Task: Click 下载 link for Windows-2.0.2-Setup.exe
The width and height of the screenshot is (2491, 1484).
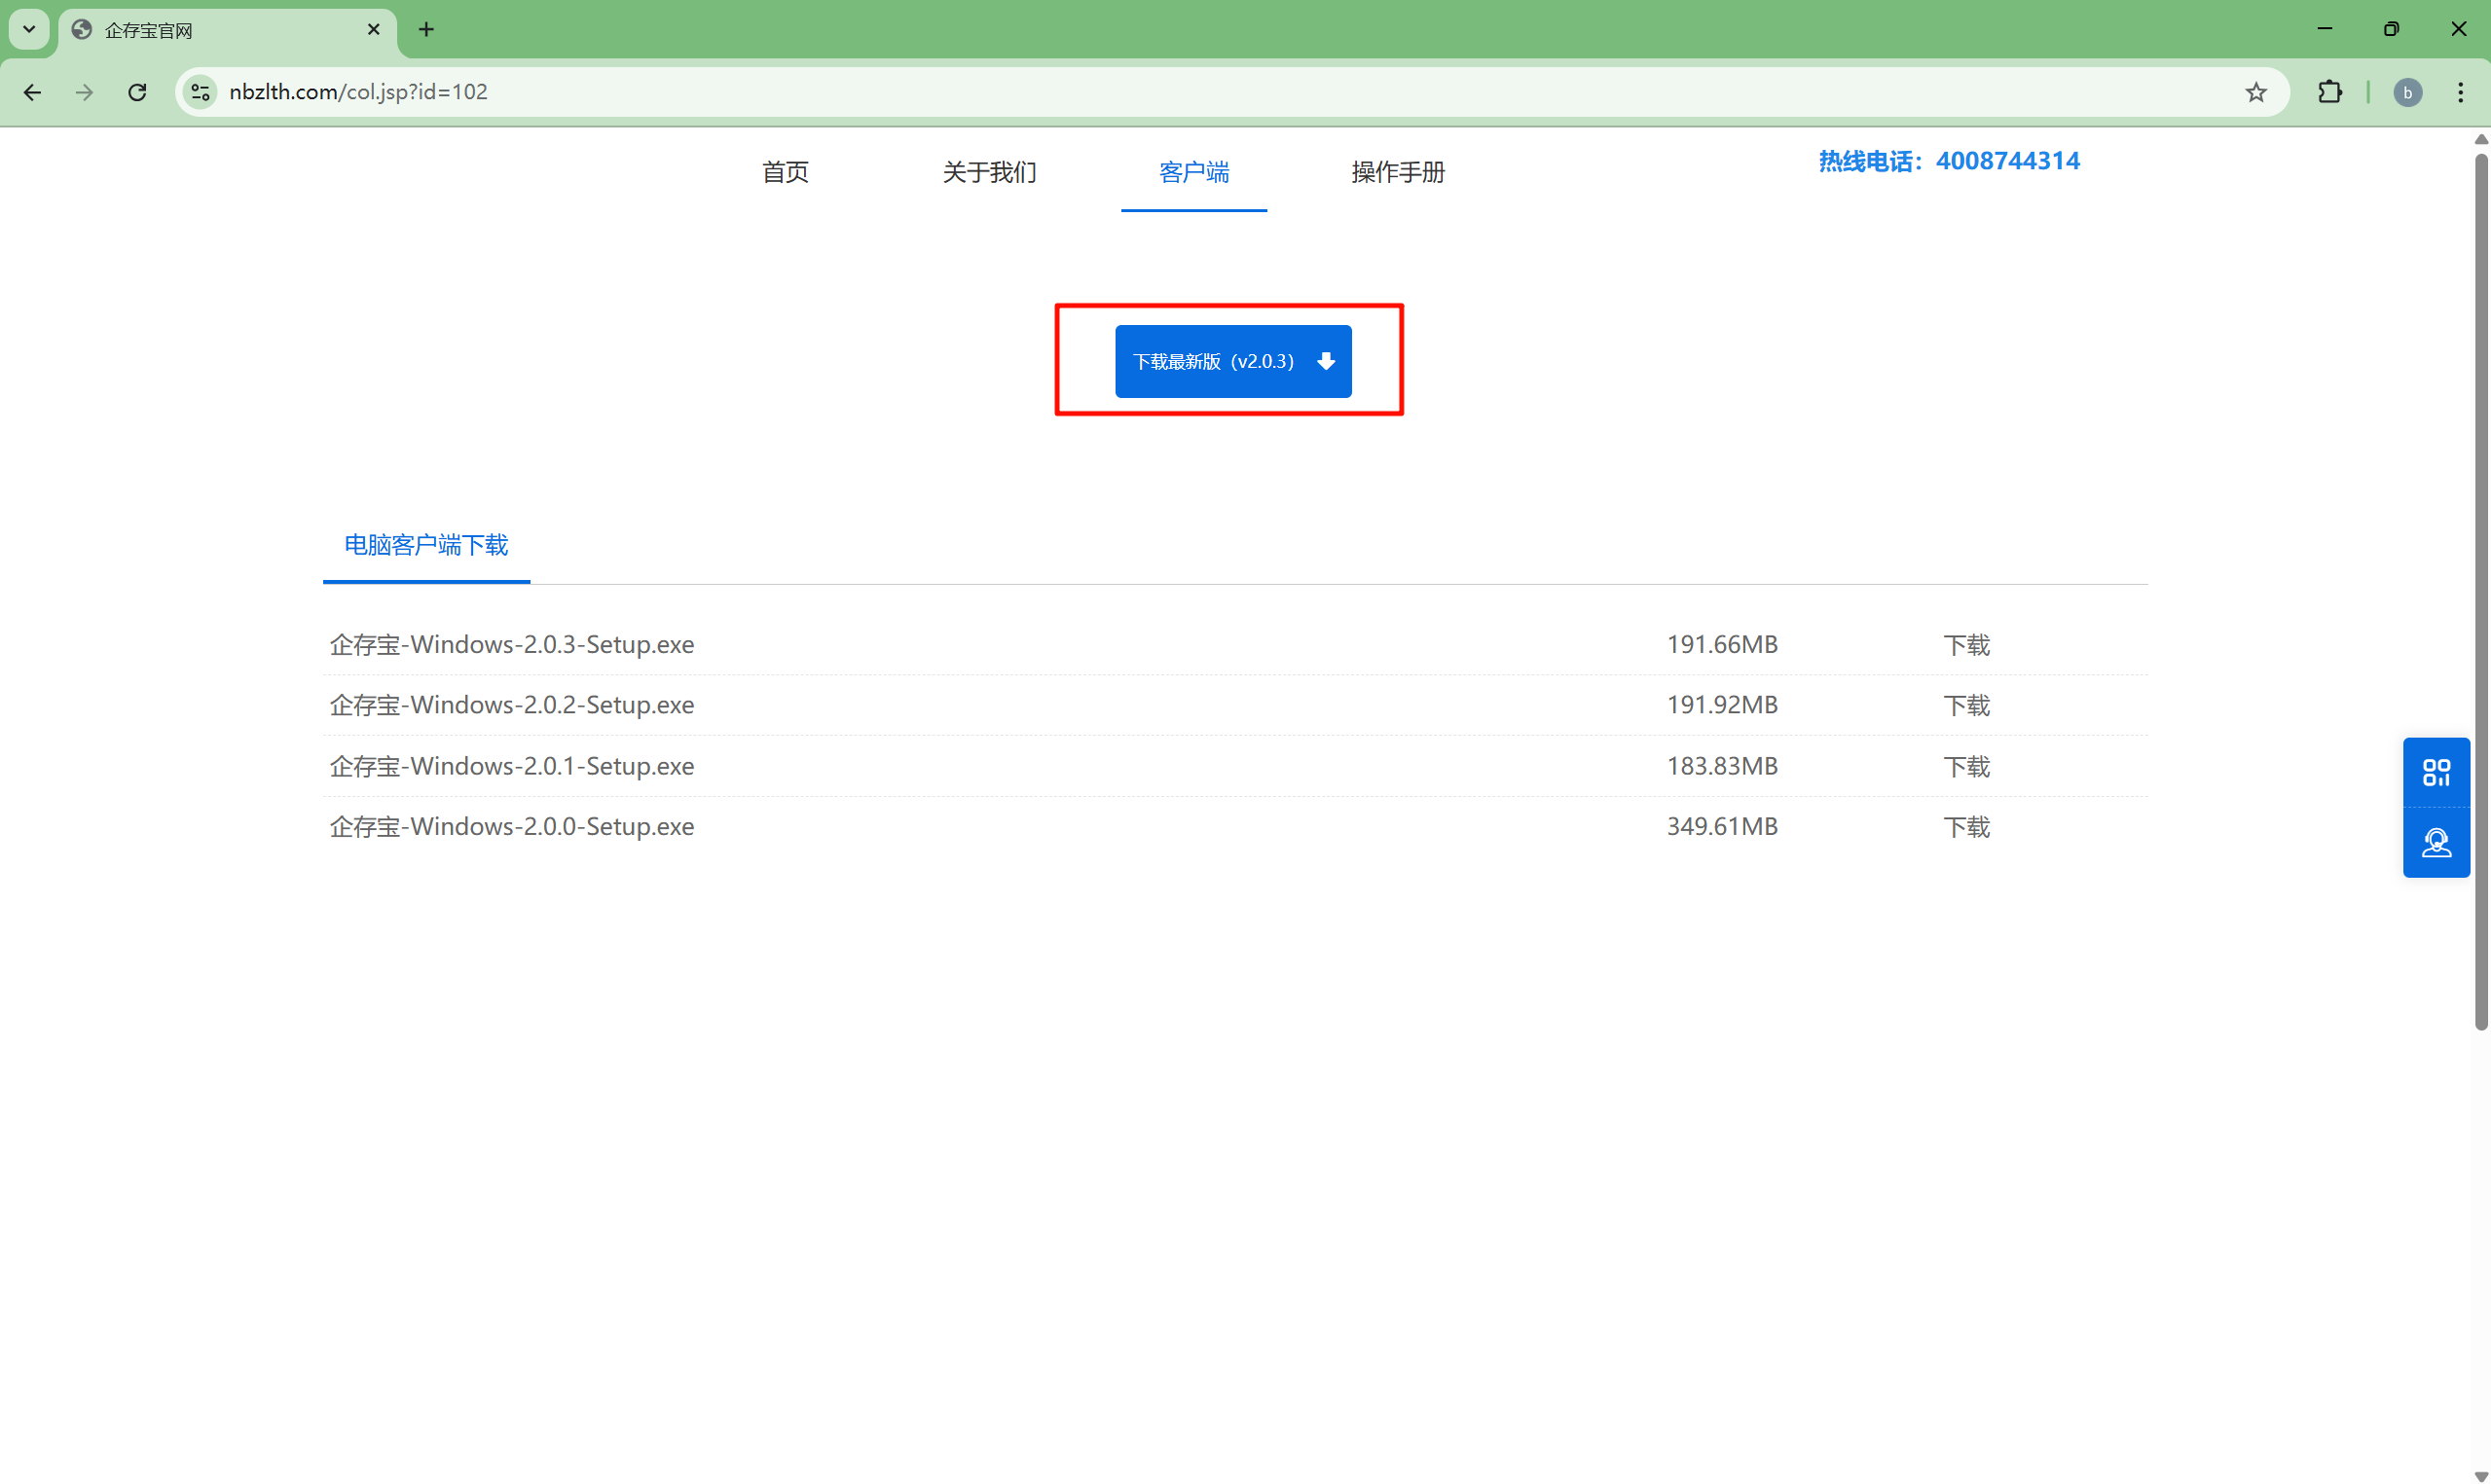Action: [x=1965, y=705]
